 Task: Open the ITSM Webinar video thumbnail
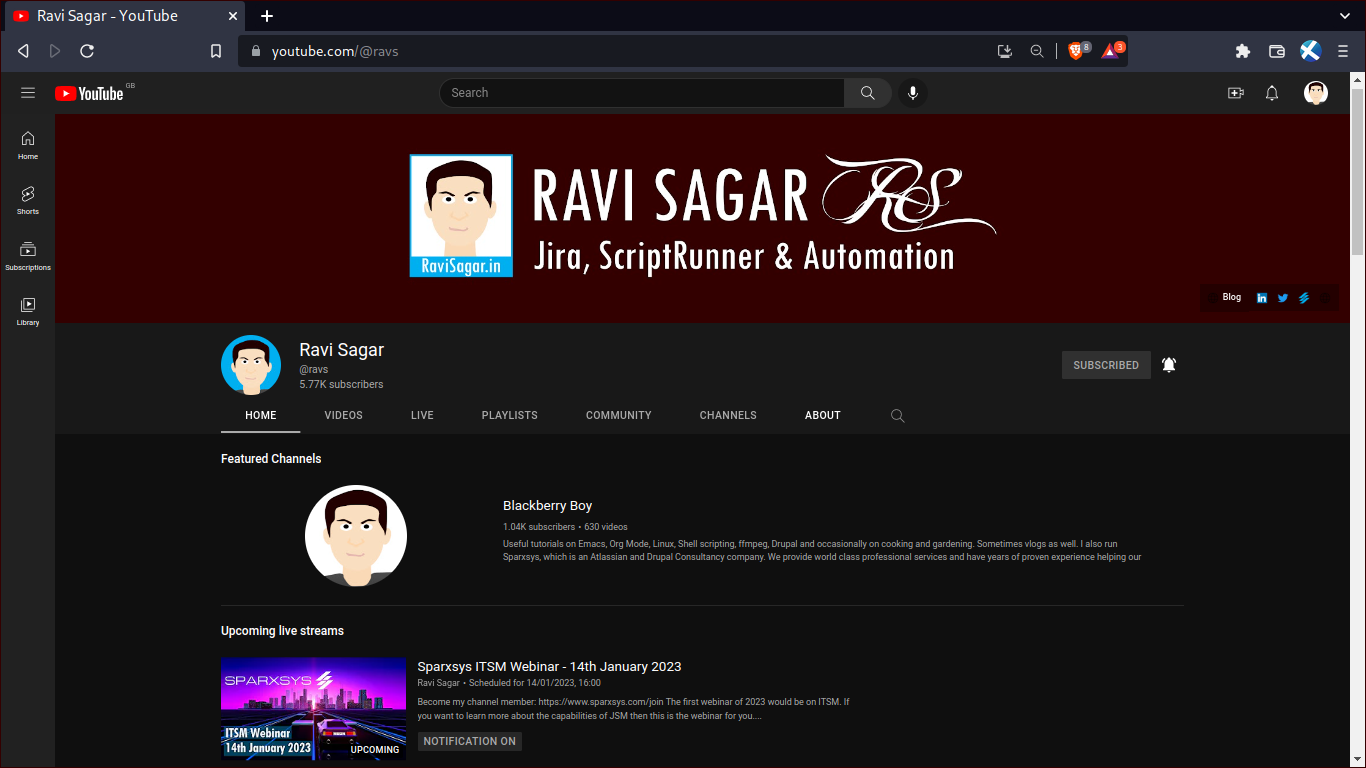313,709
